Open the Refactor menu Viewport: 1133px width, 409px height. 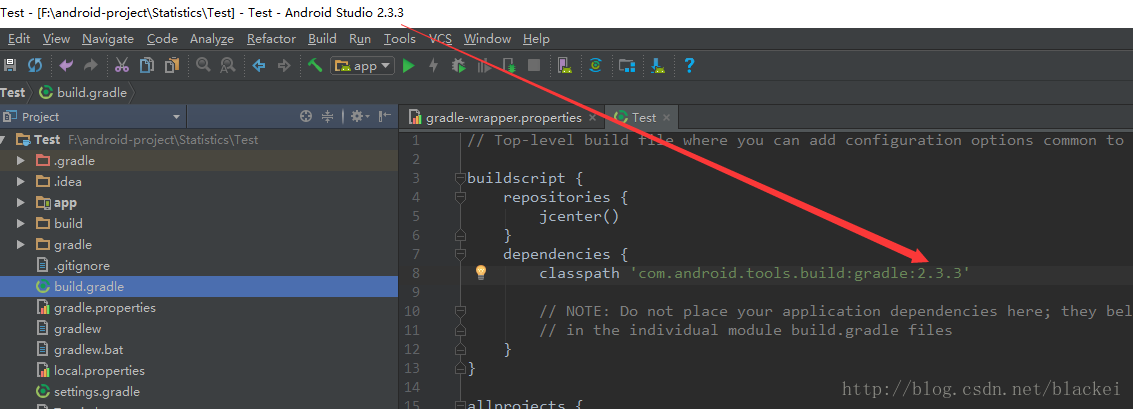tap(271, 39)
